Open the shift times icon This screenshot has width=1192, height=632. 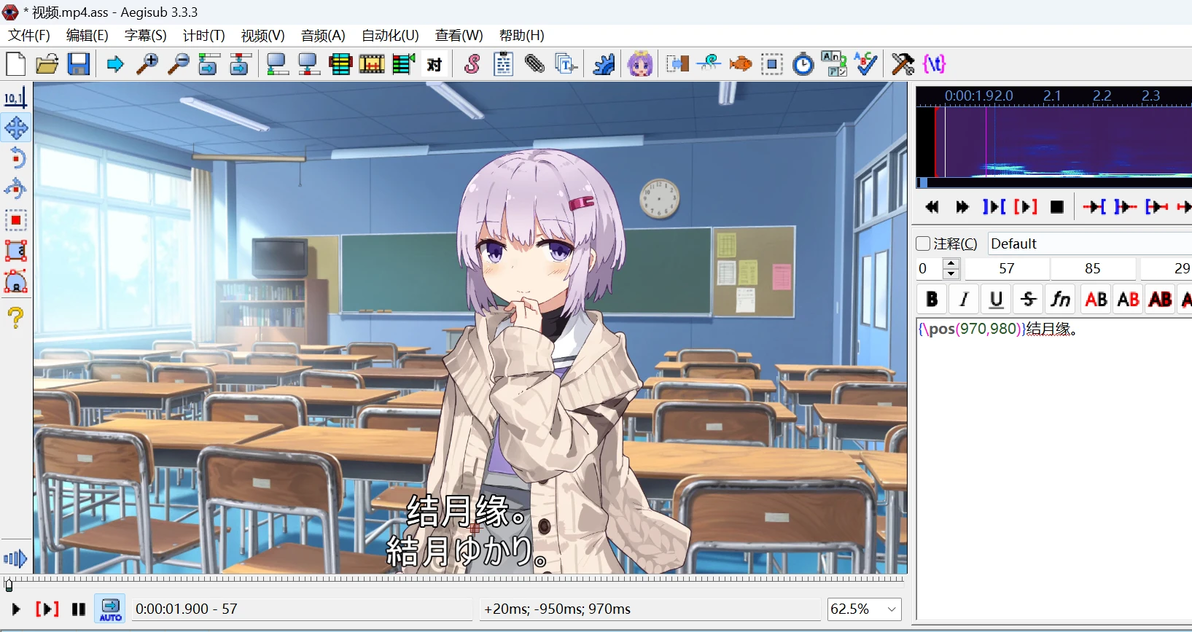[x=677, y=65]
